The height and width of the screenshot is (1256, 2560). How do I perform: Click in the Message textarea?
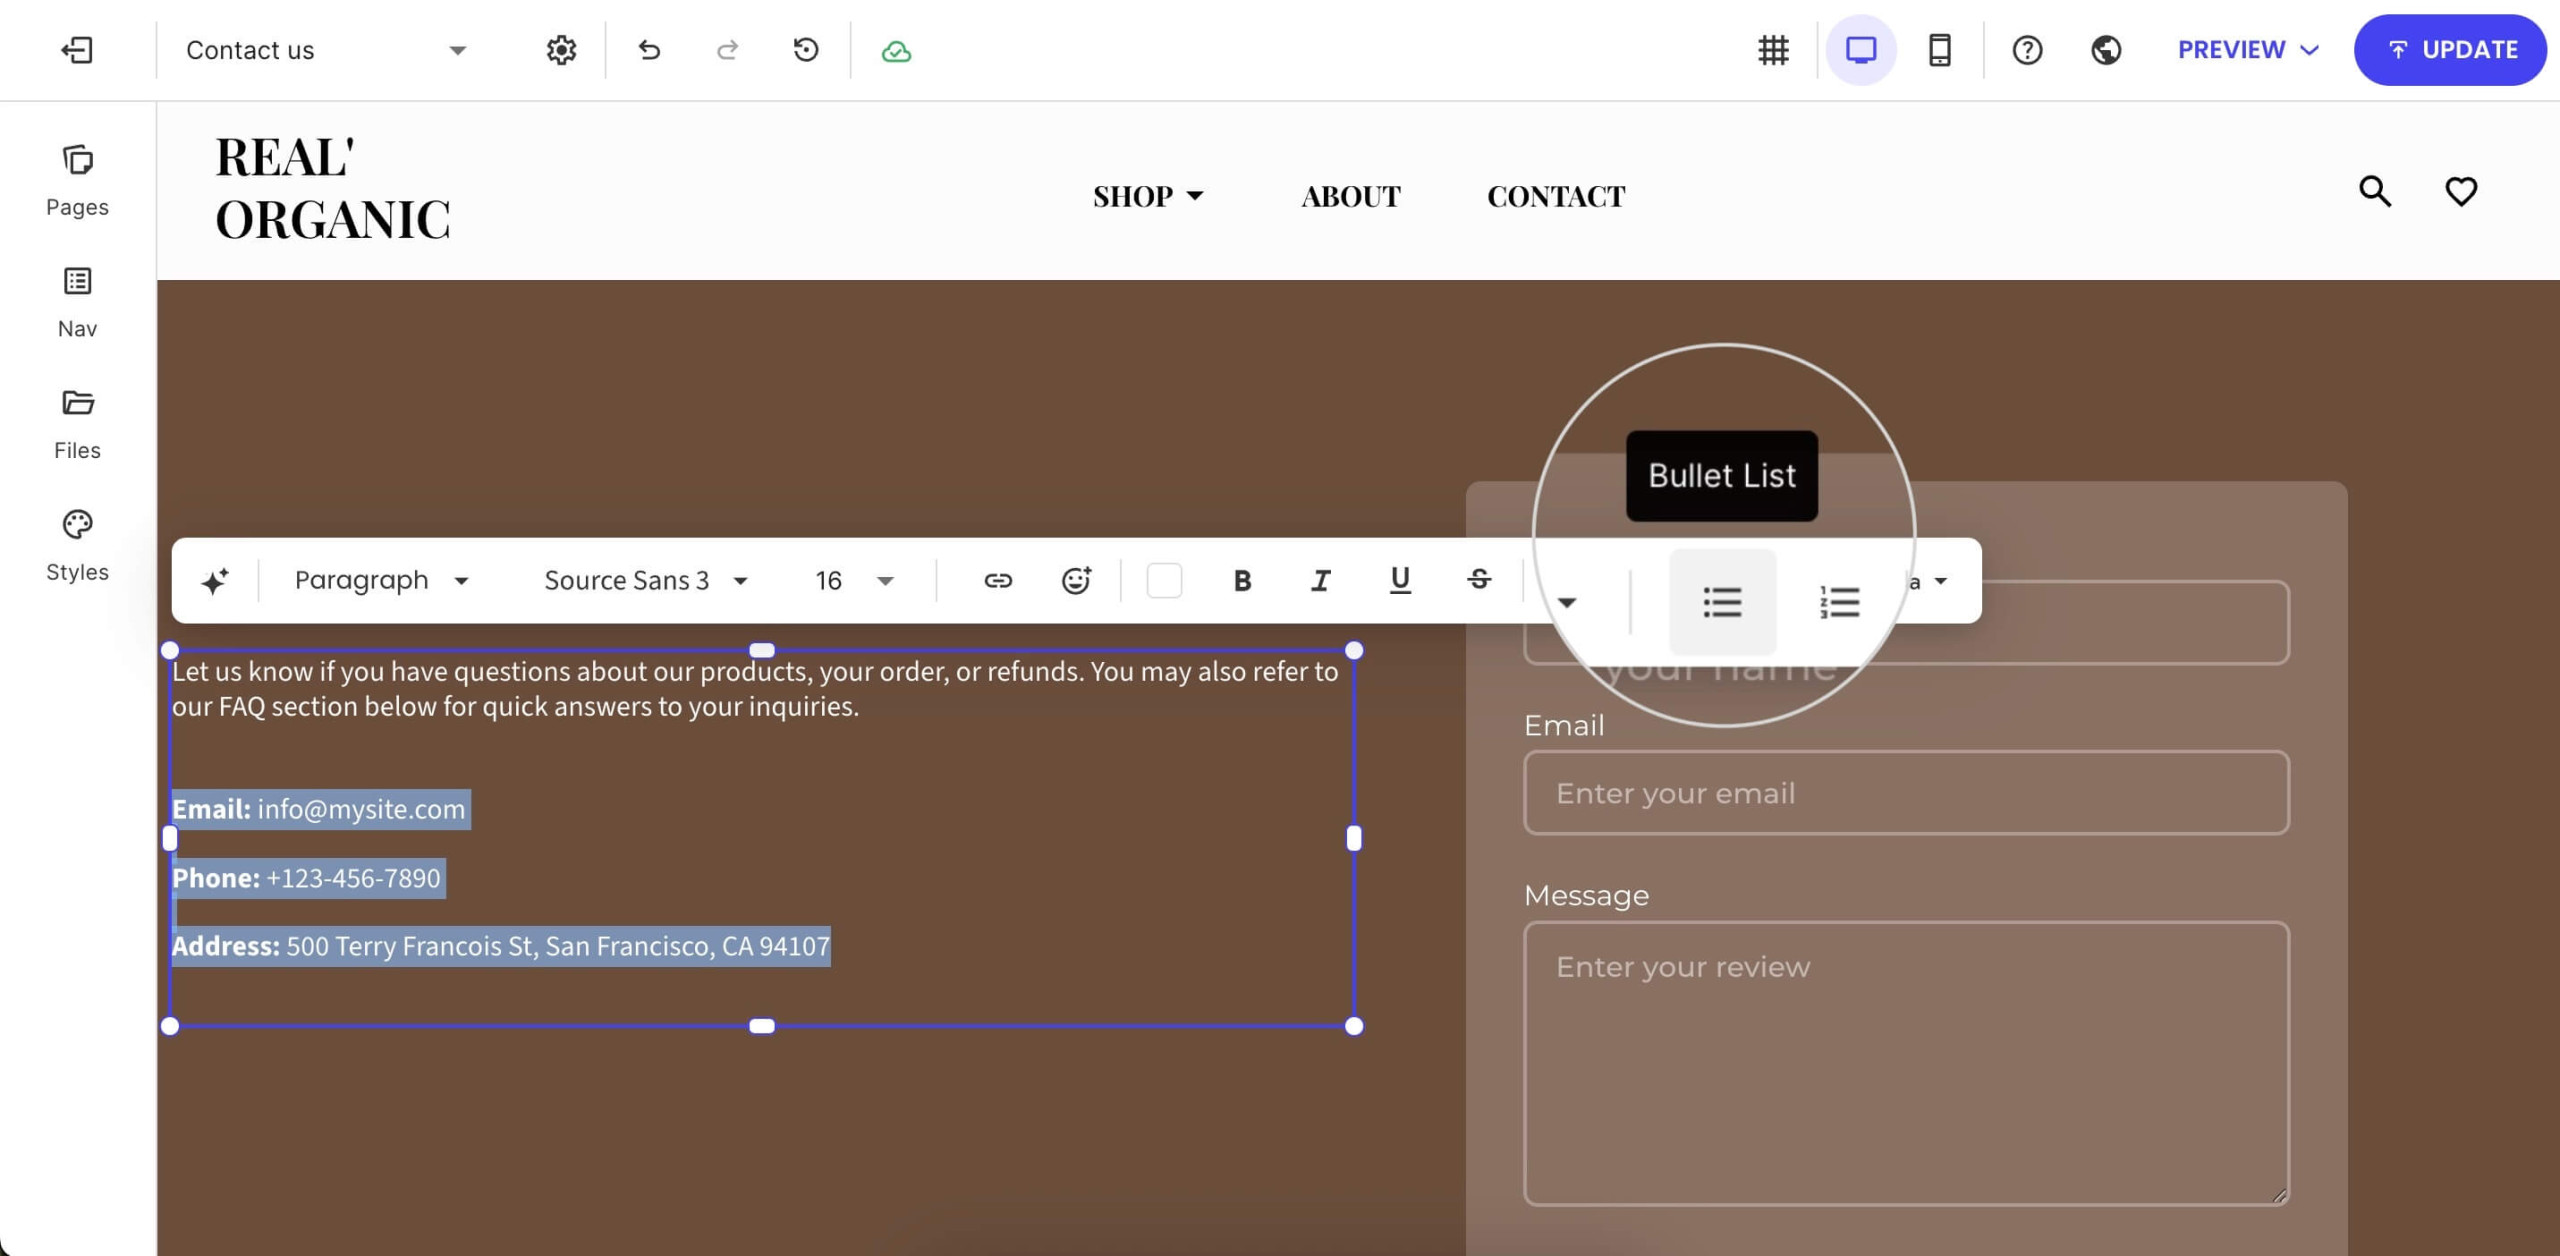point(1906,1063)
